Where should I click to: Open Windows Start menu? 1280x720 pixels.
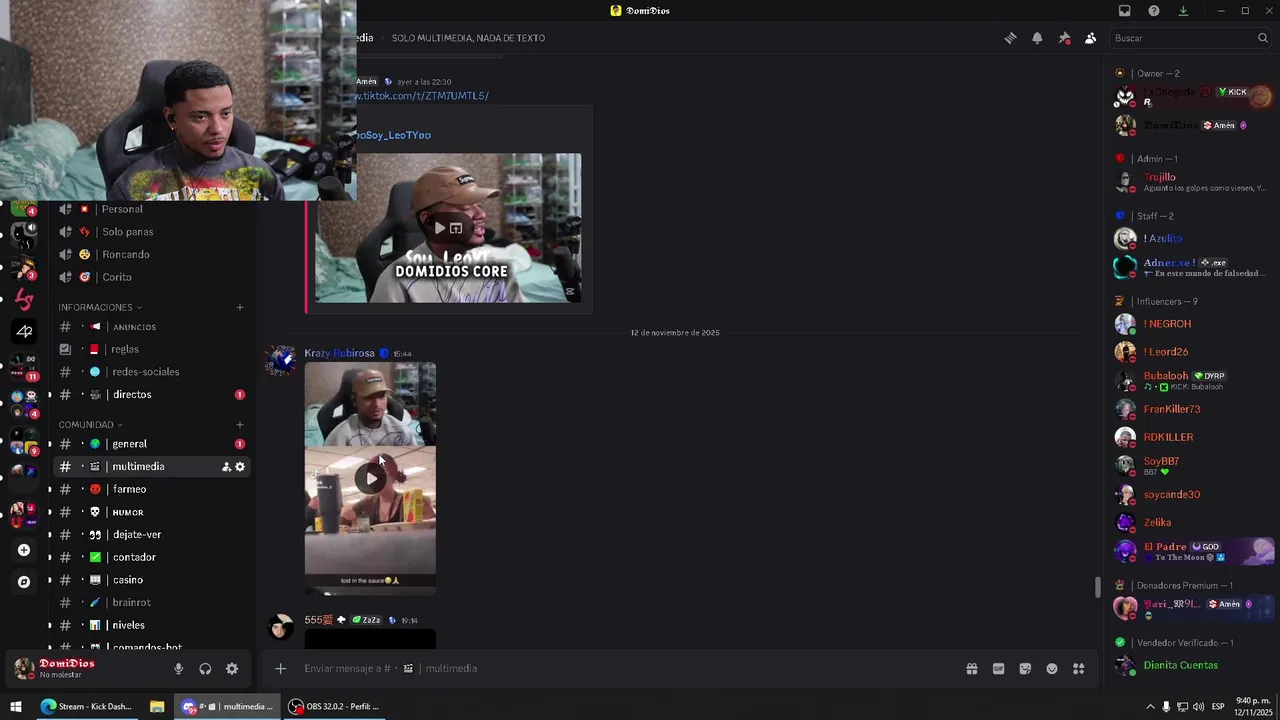[16, 706]
